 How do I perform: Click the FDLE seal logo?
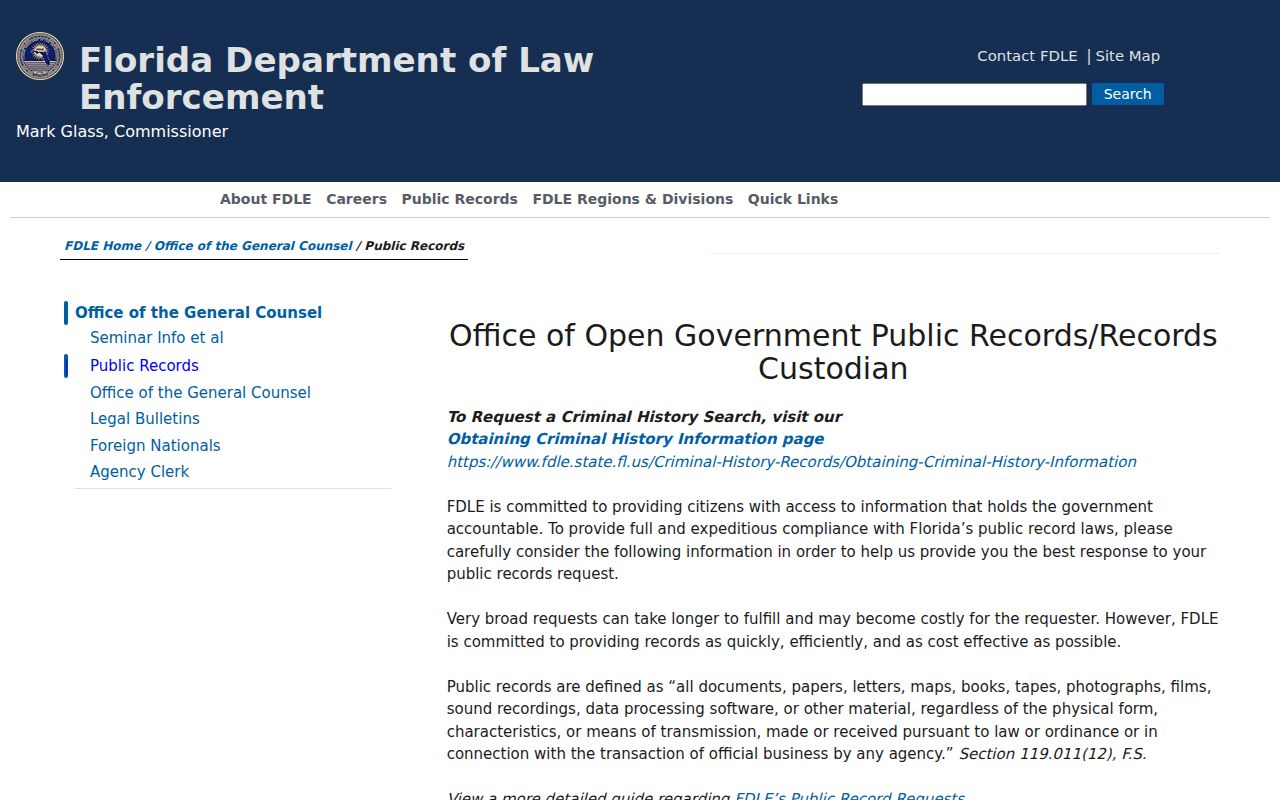40,56
